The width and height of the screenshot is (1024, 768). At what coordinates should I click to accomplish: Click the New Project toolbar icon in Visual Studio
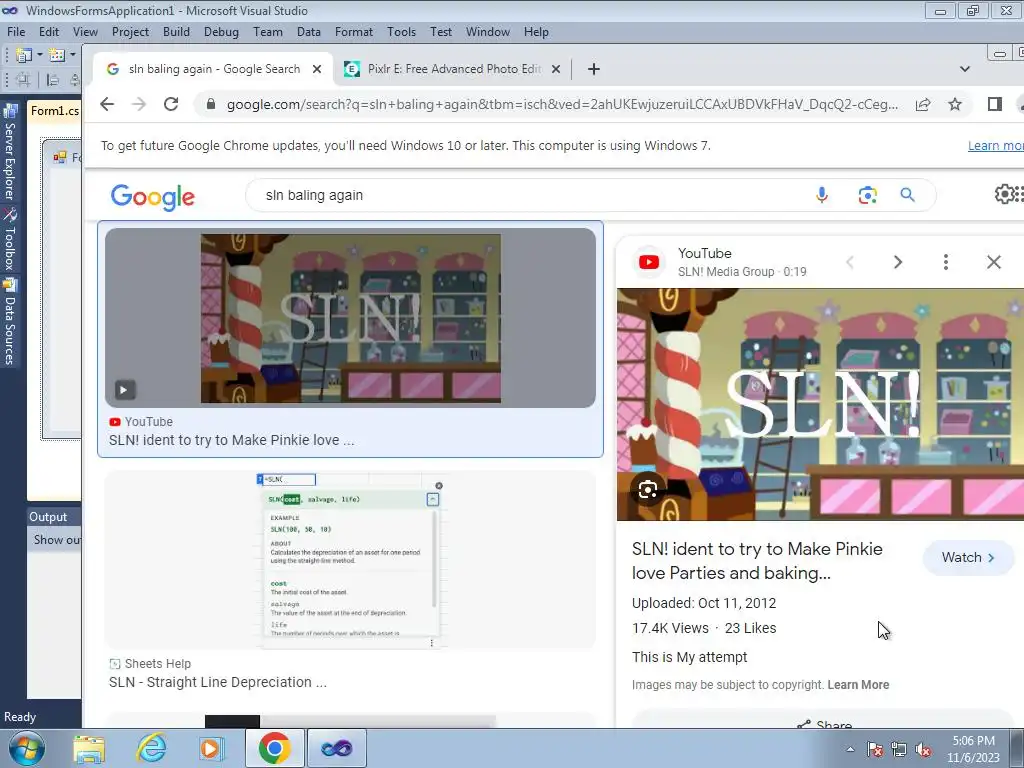tap(24, 56)
